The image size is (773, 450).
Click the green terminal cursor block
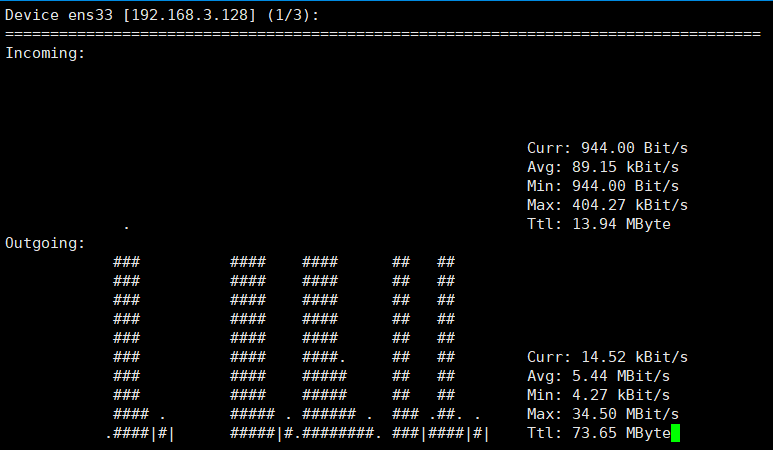pyautogui.click(x=675, y=433)
